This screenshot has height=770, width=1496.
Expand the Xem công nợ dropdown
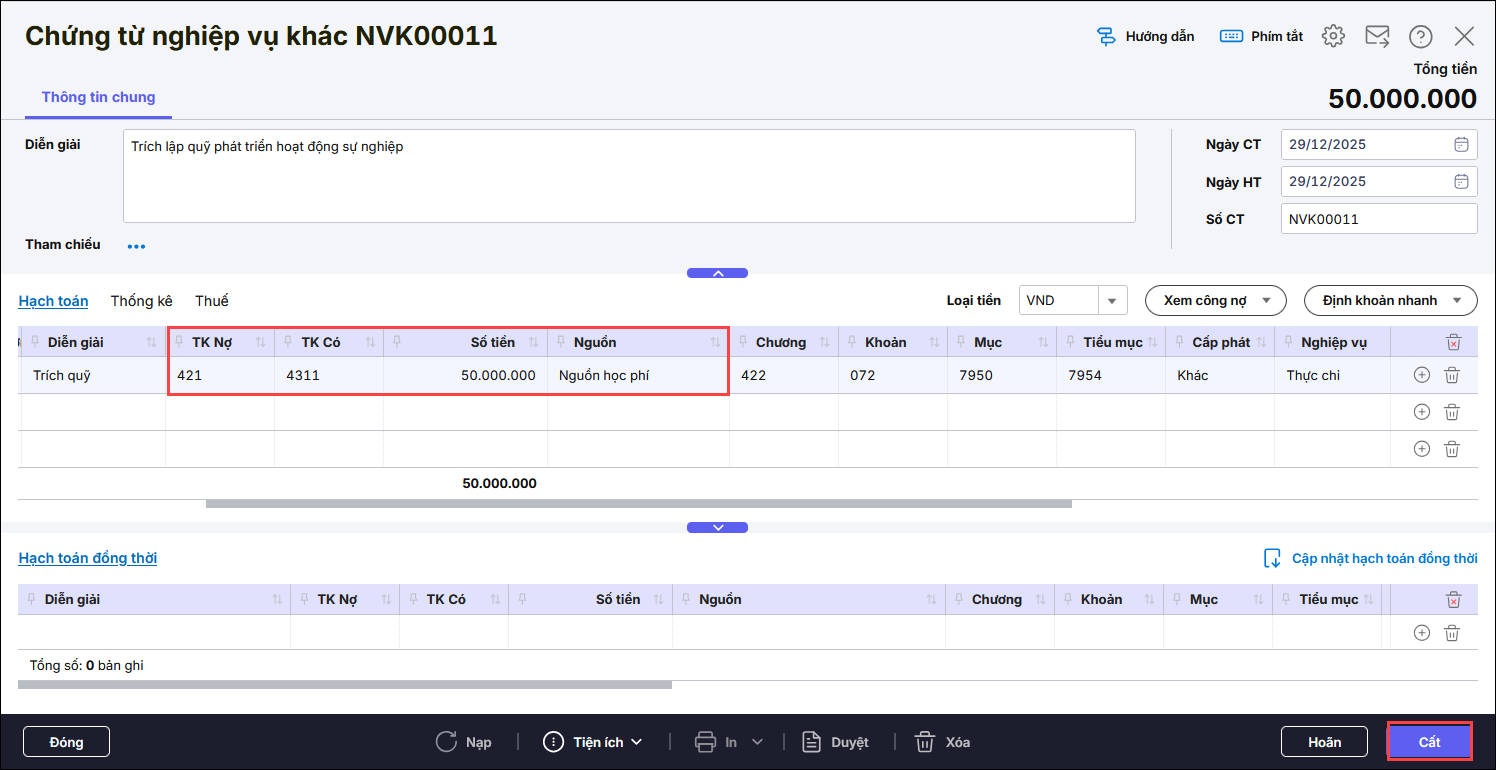click(x=1216, y=300)
